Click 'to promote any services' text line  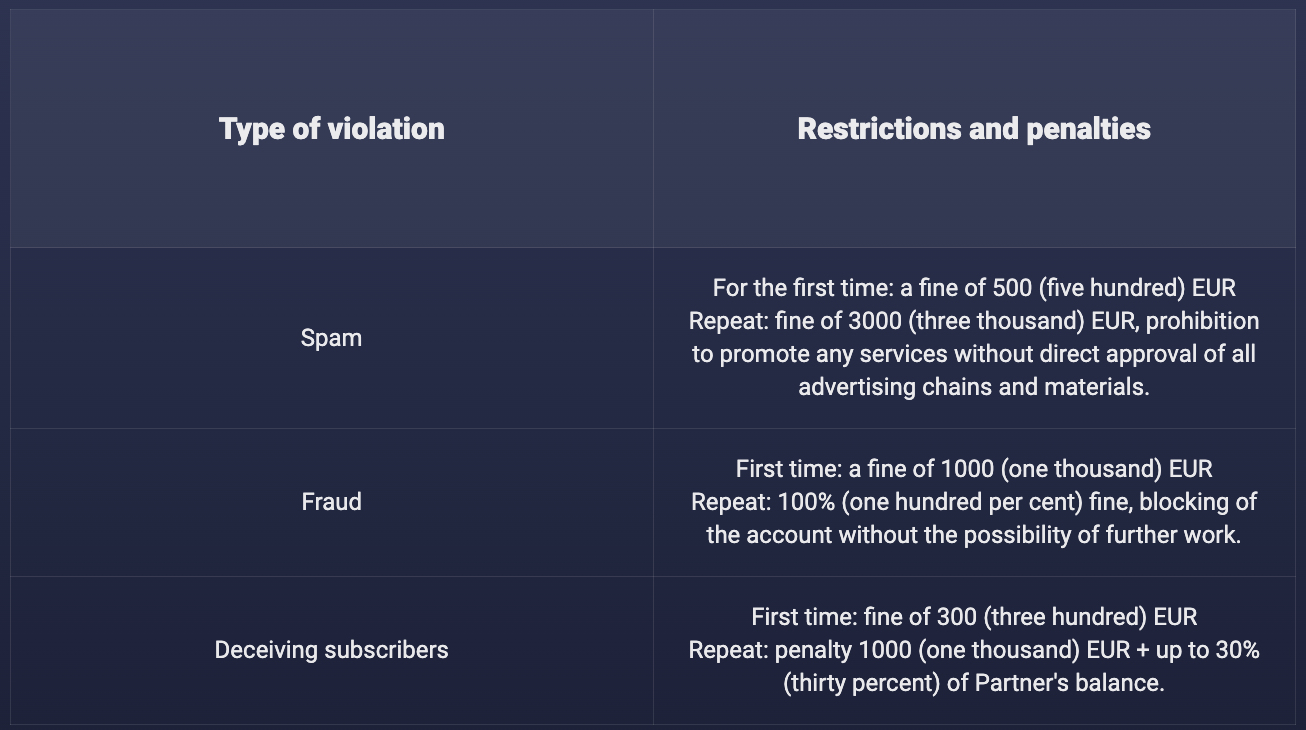pos(974,354)
